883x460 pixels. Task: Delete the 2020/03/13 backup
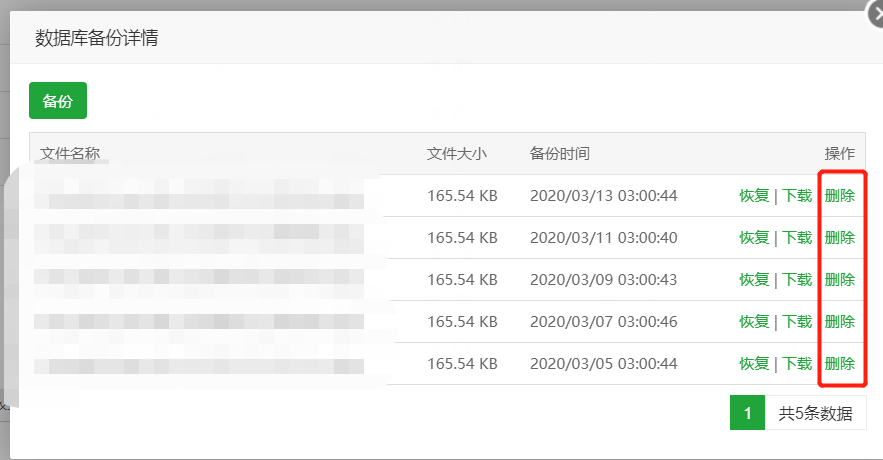click(x=840, y=196)
